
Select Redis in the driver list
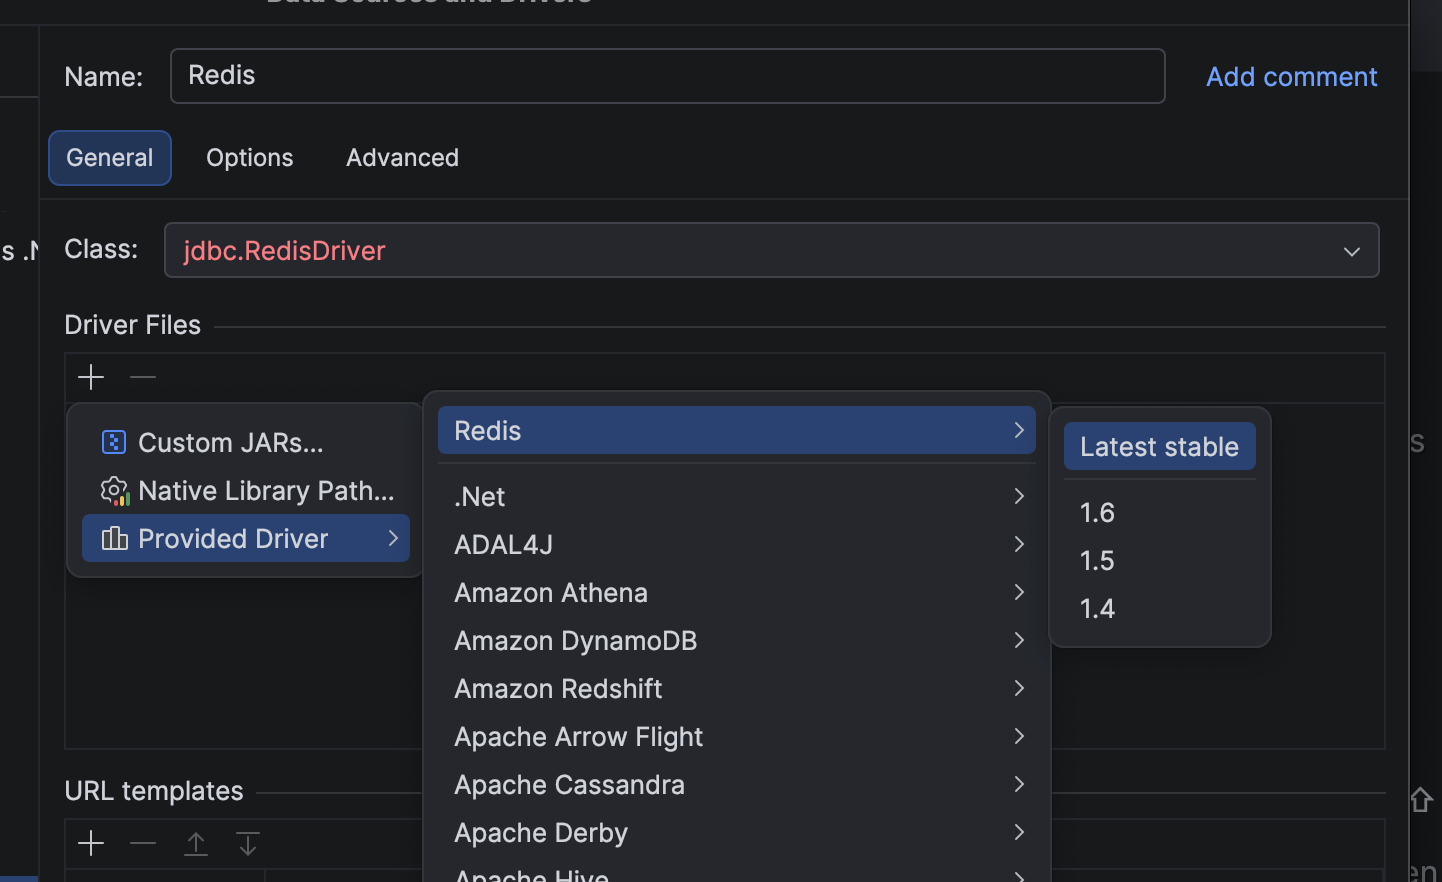[x=737, y=430]
